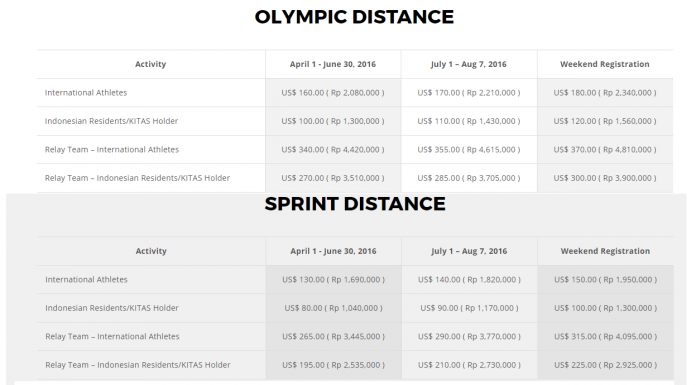Click the Sprint Distance heading
This screenshot has height=385, width=696.
click(x=355, y=204)
